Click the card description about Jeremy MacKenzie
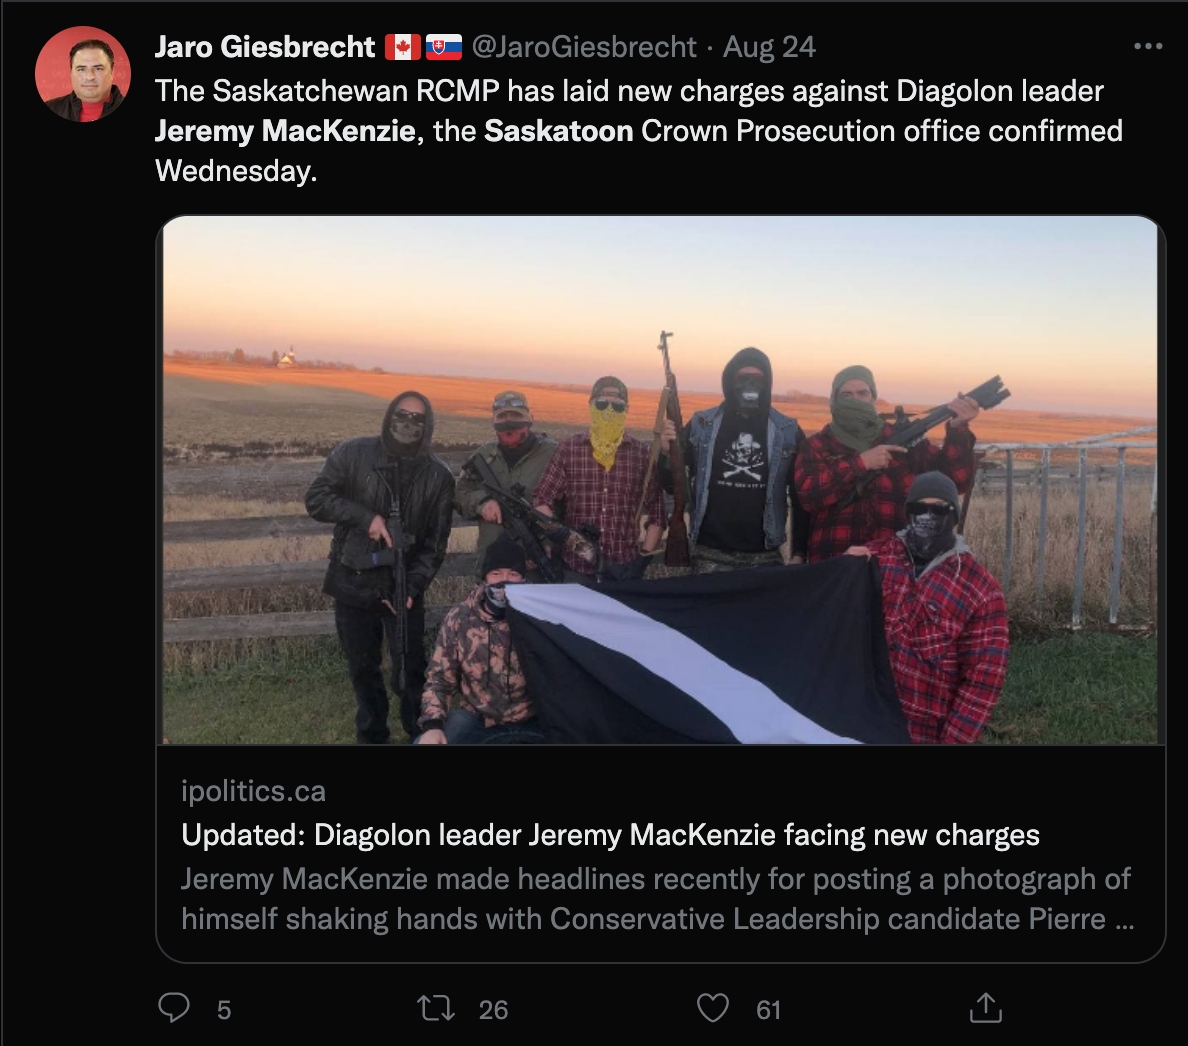 coord(657,899)
